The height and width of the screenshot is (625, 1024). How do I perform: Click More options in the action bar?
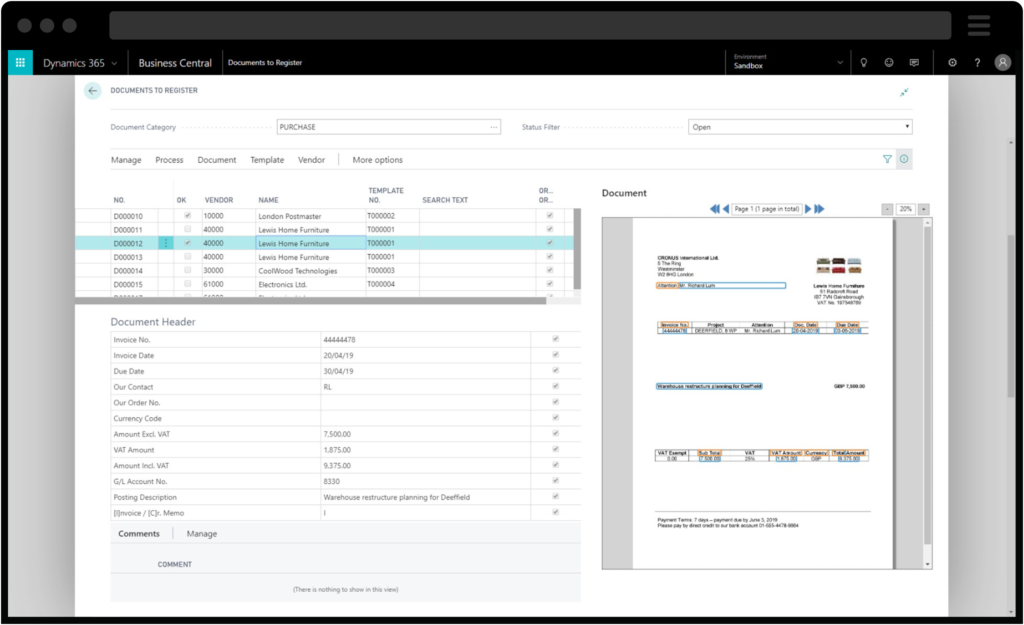click(378, 160)
